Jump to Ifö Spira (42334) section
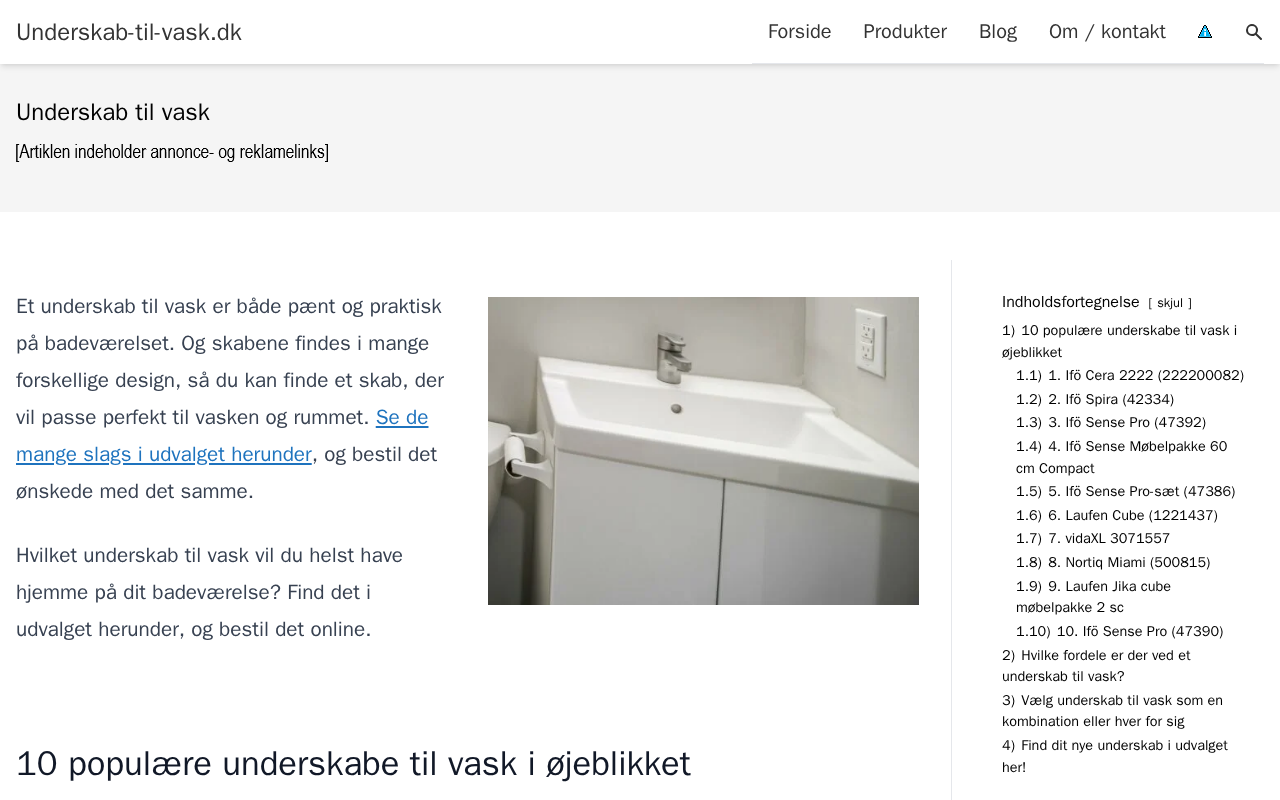 pyautogui.click(x=1095, y=400)
